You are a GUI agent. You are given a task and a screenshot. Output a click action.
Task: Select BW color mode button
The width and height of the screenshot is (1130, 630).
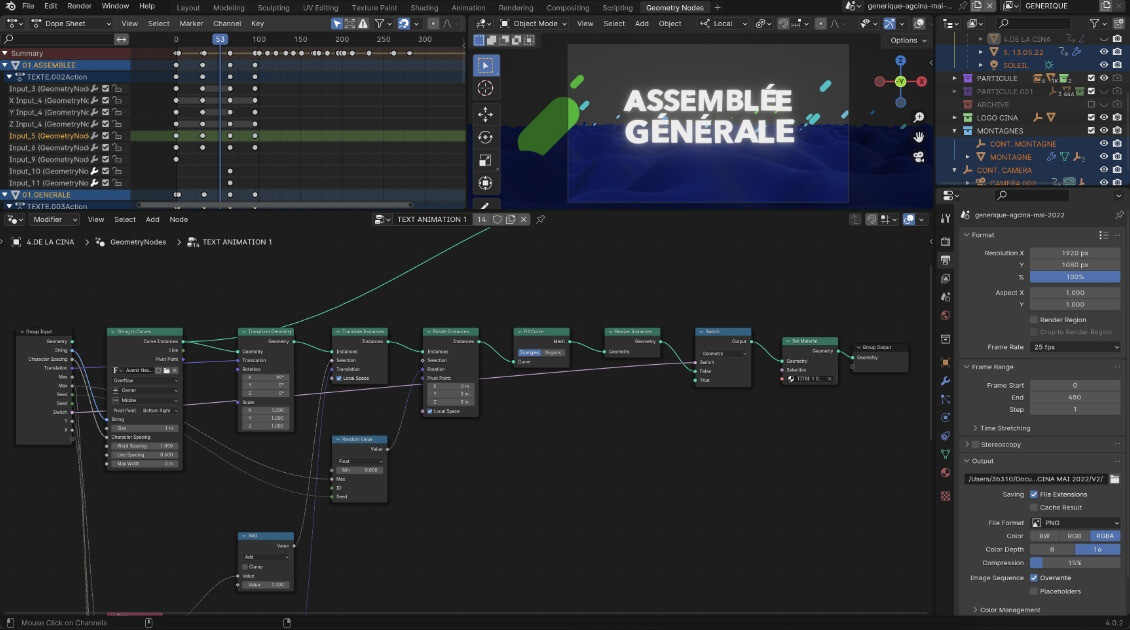point(1044,536)
